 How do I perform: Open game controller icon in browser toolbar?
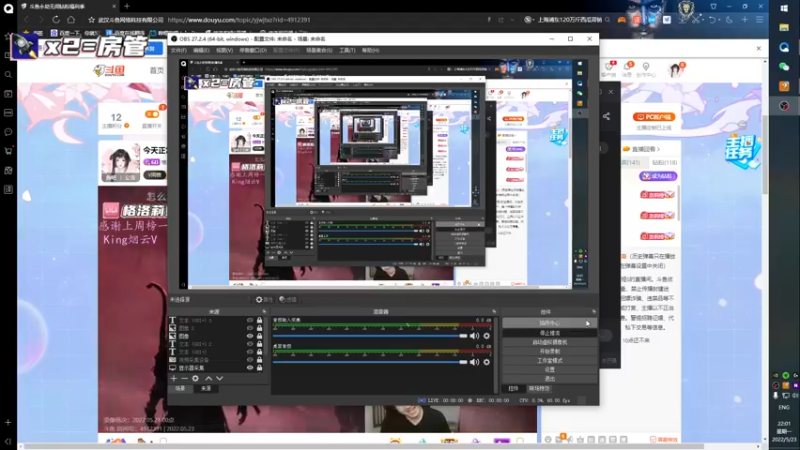(621, 20)
